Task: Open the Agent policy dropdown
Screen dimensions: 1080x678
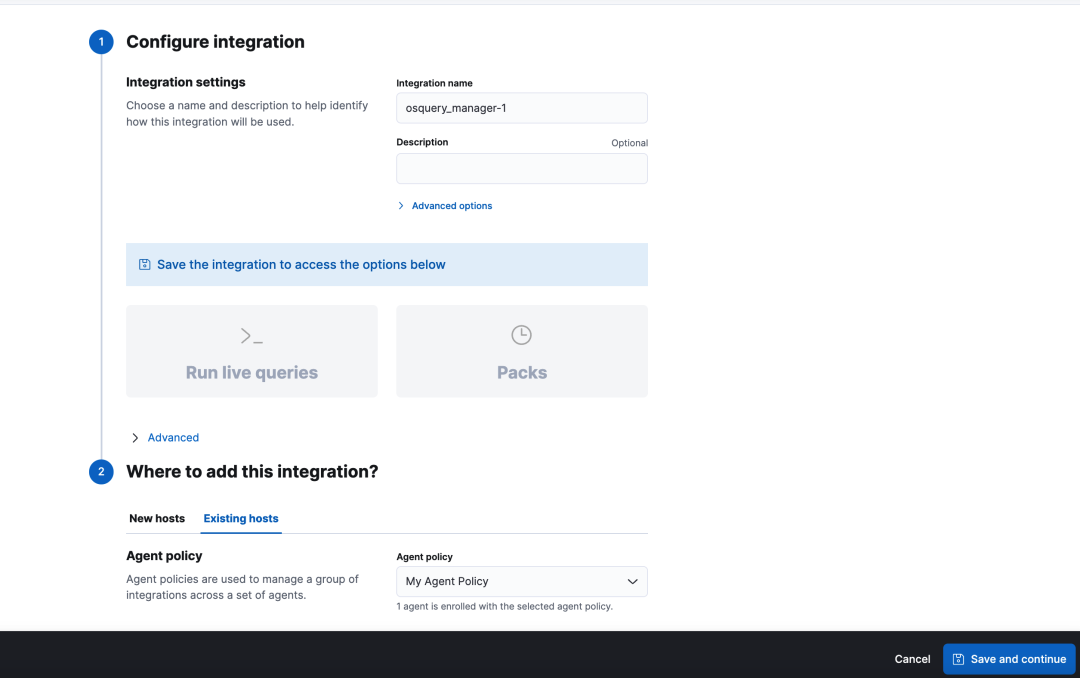Action: tap(521, 581)
